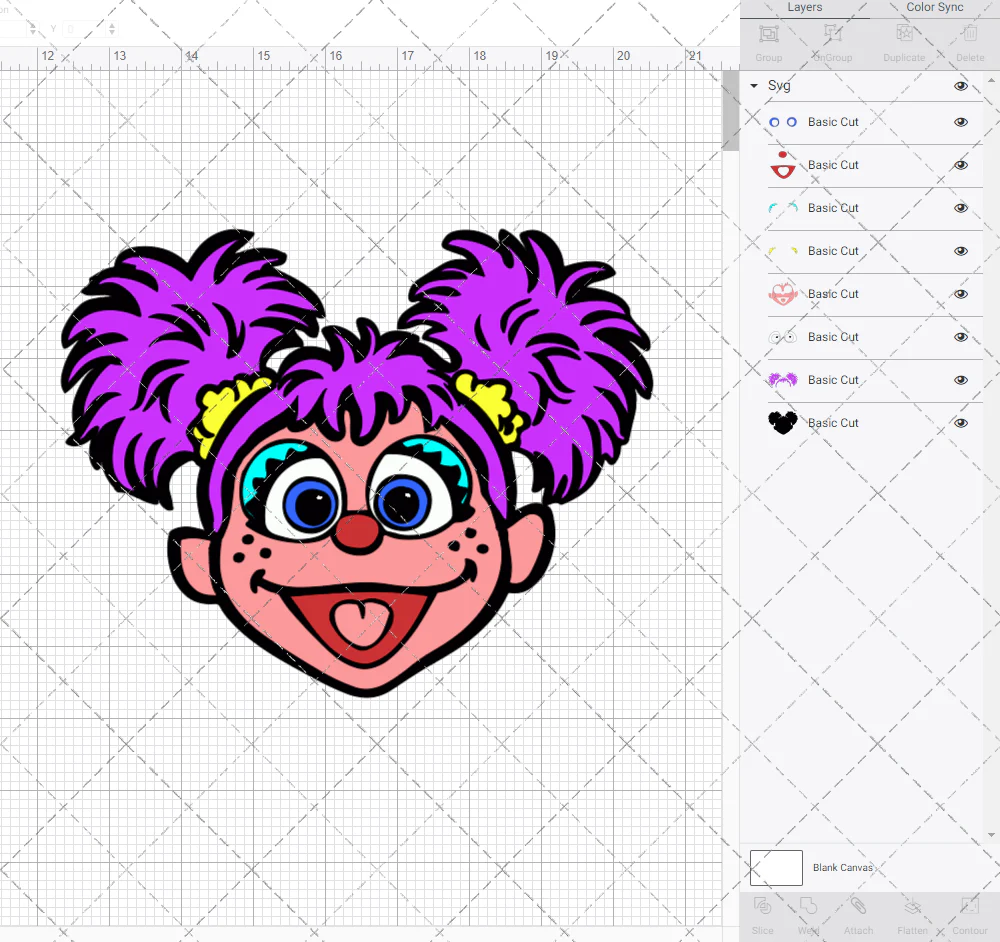Collapse the Svg group arrow

[x=754, y=86]
